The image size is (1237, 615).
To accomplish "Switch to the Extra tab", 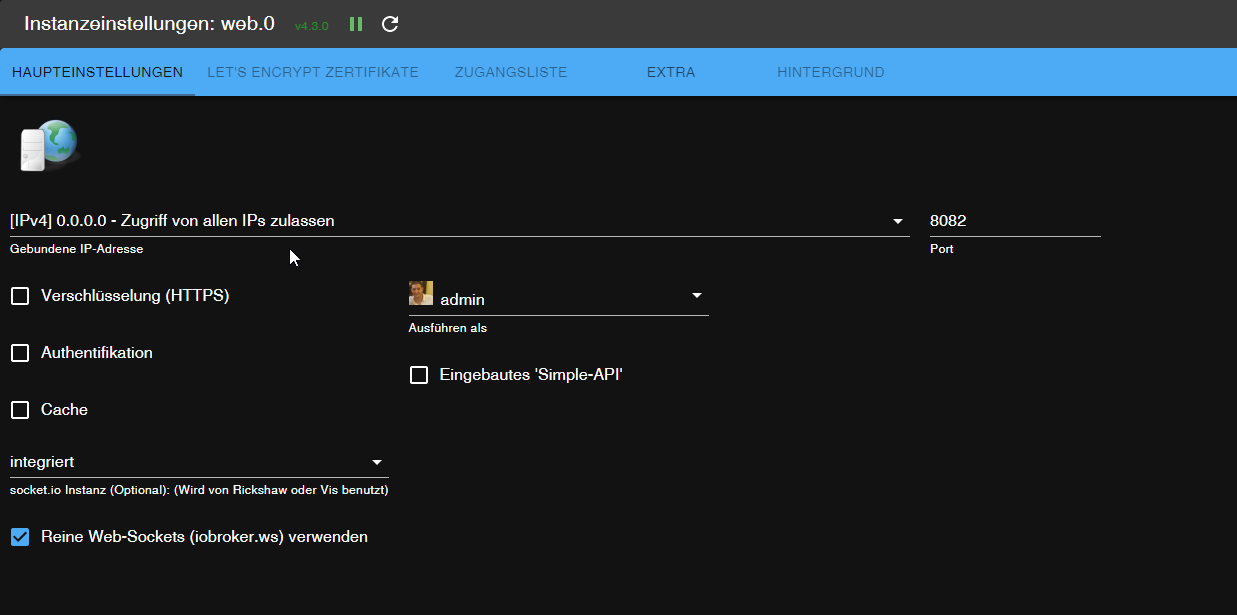I will pyautogui.click(x=671, y=72).
